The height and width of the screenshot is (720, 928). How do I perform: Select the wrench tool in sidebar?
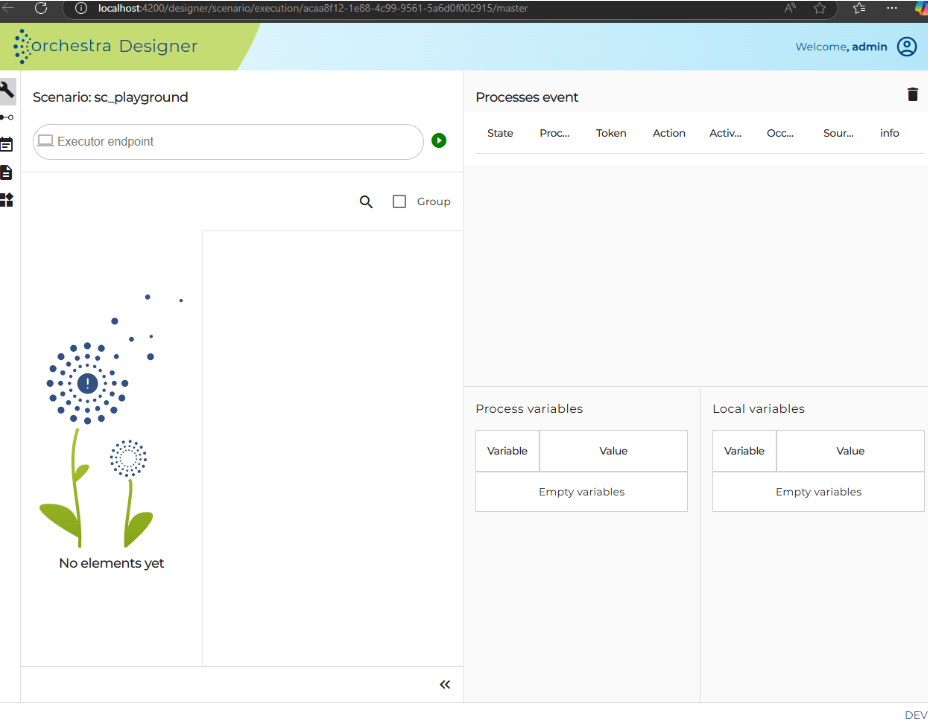(x=7, y=91)
